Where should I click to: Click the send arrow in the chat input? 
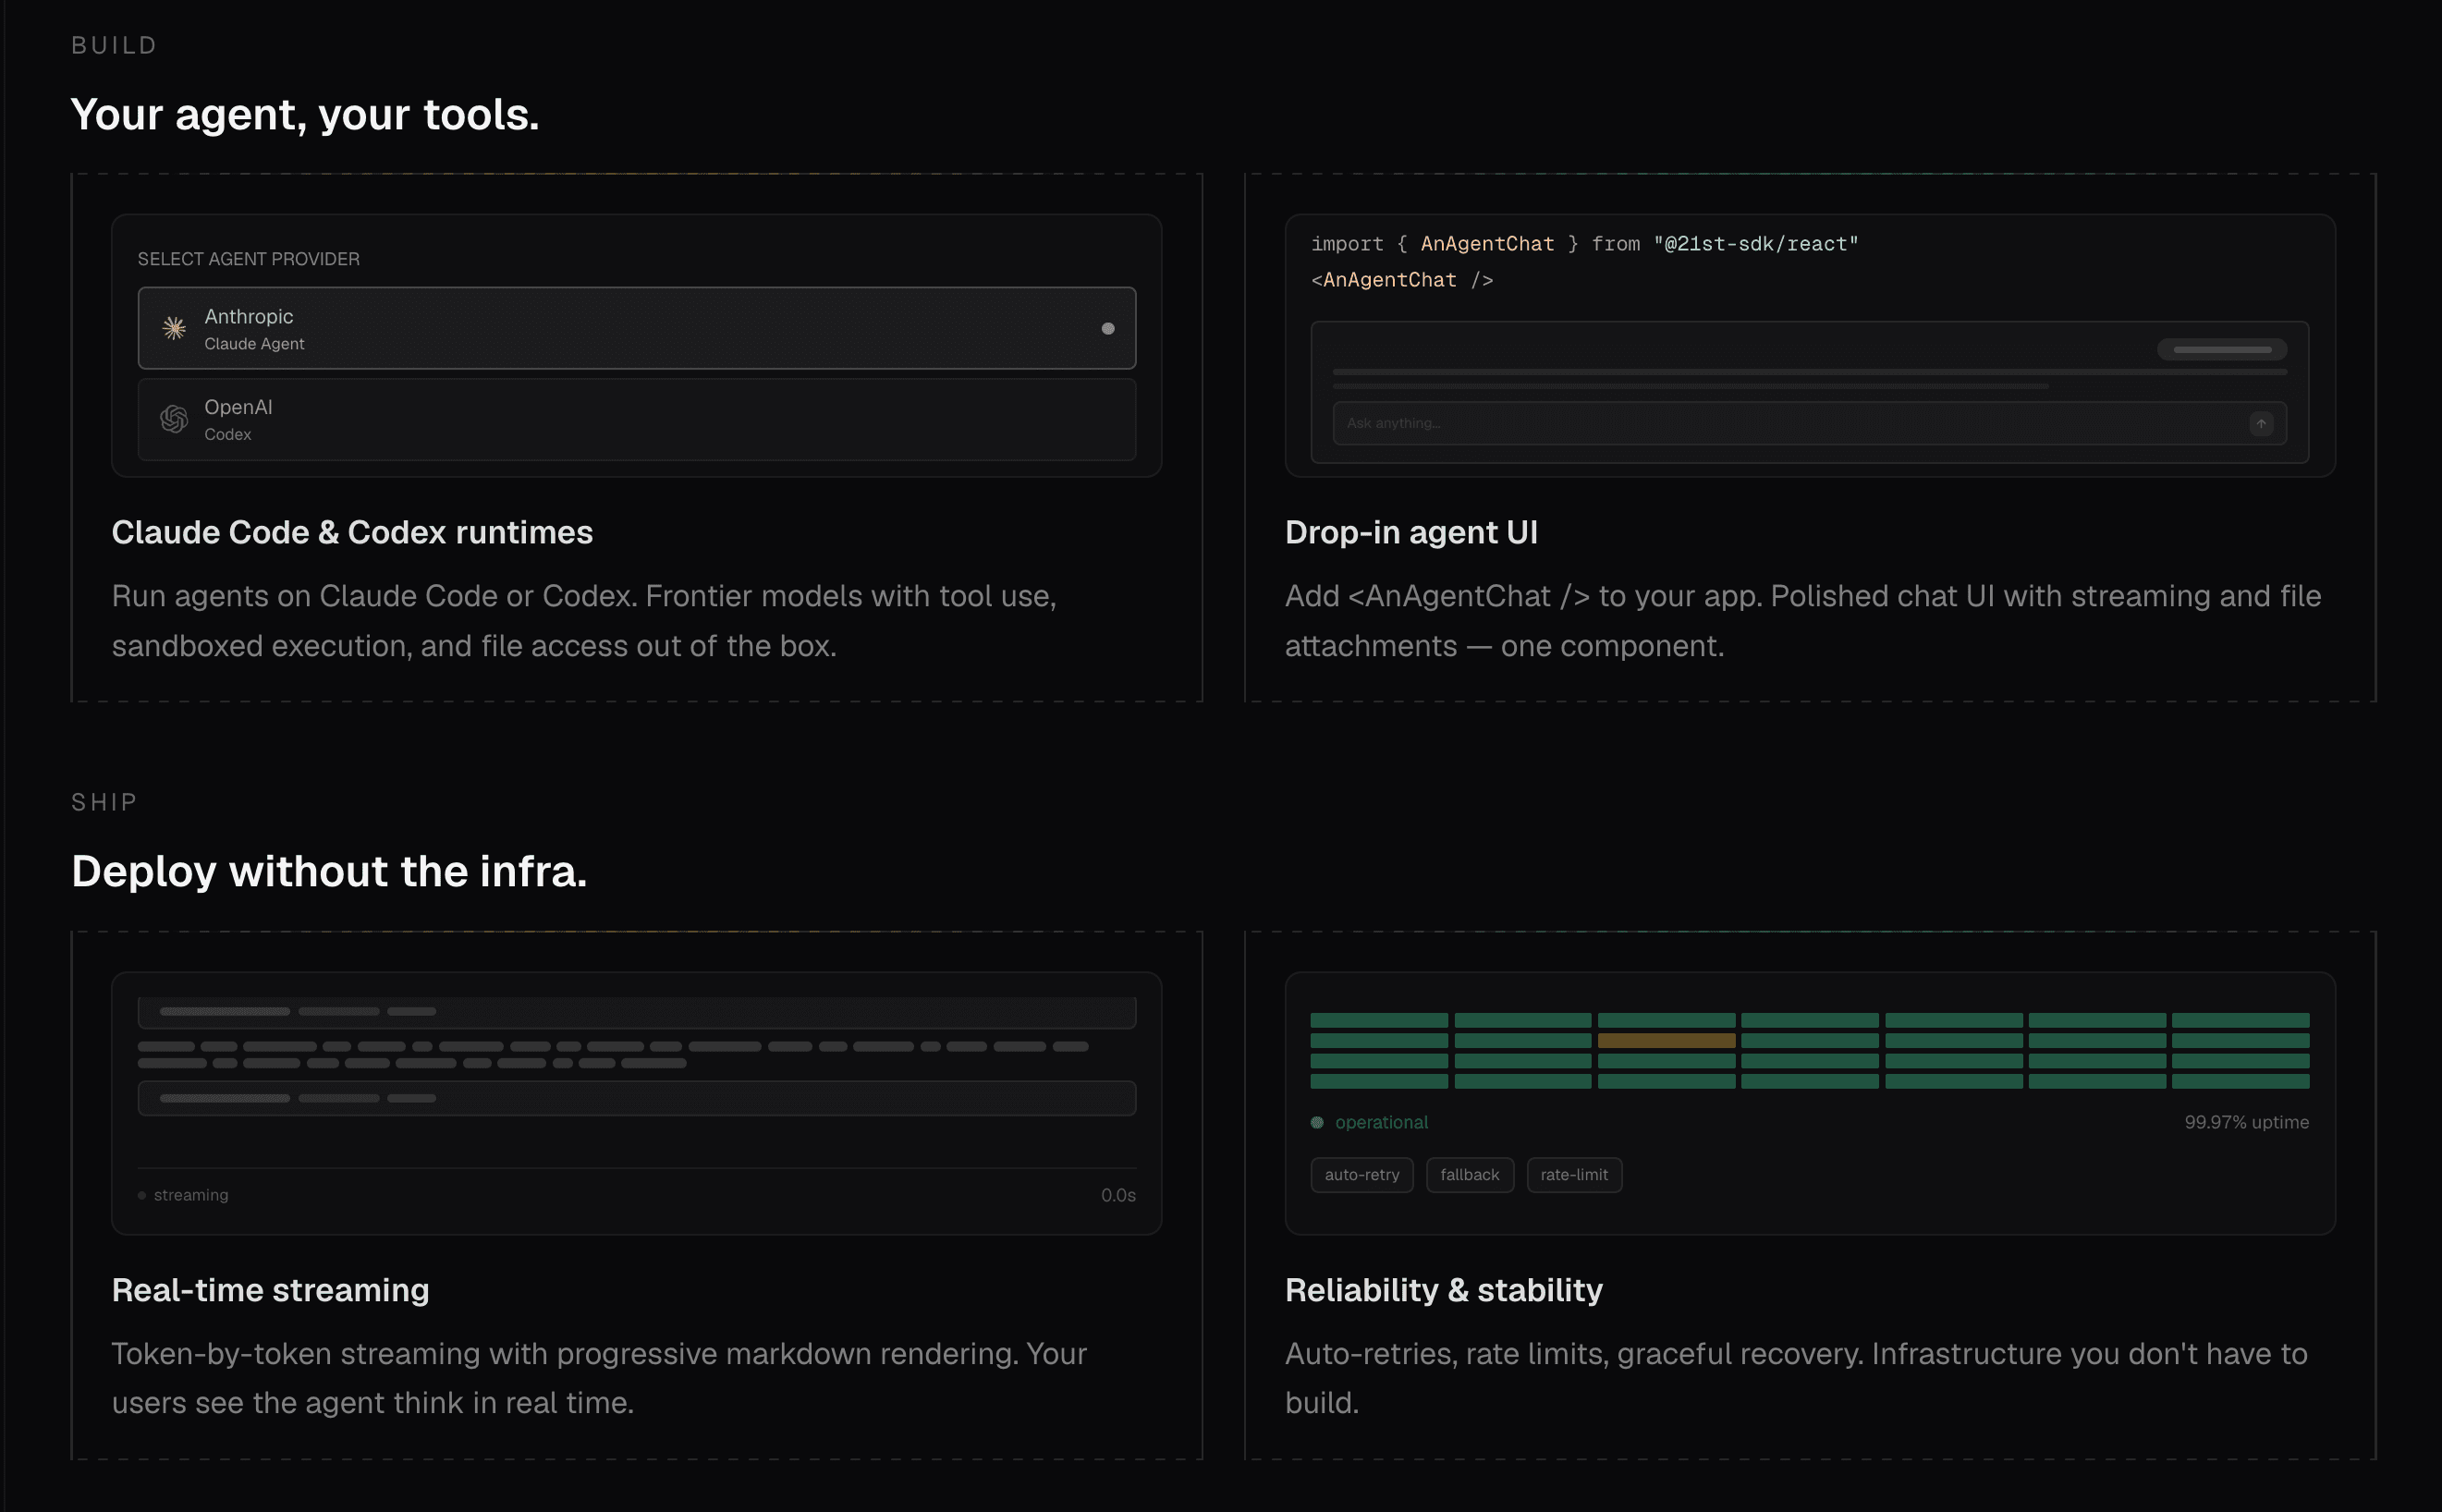tap(2261, 423)
